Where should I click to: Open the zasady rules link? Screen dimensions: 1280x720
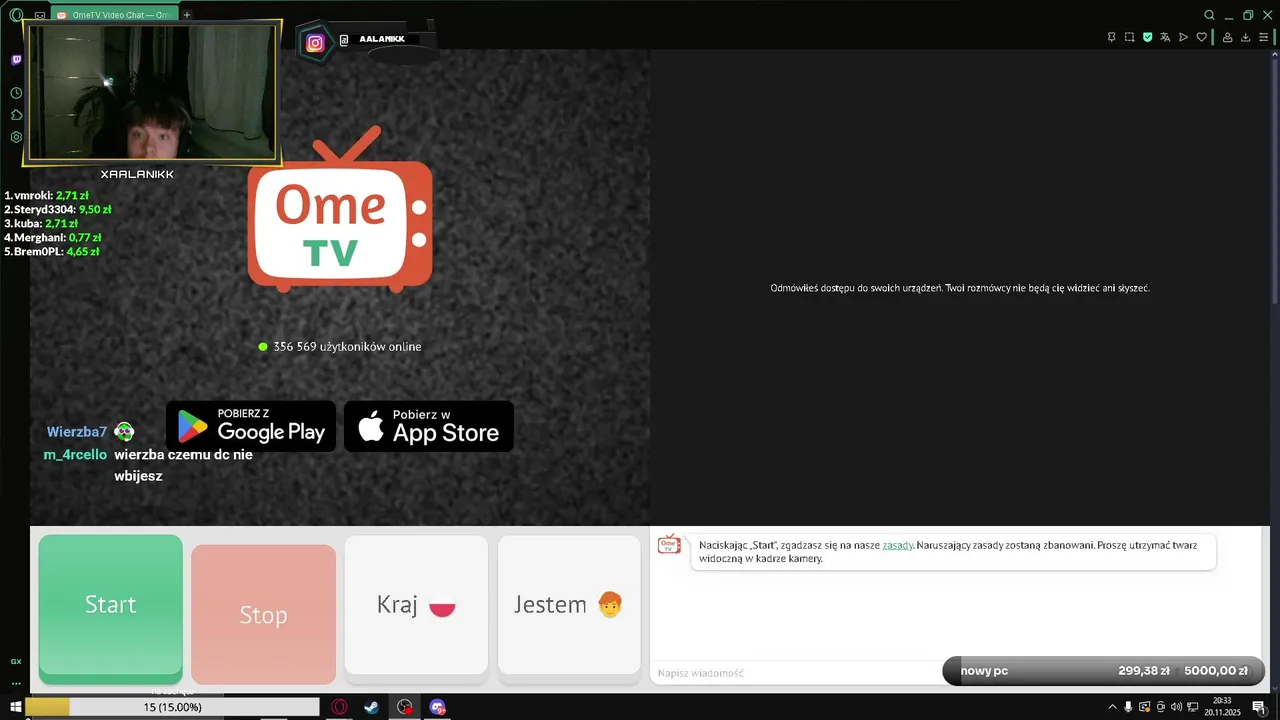tap(897, 545)
